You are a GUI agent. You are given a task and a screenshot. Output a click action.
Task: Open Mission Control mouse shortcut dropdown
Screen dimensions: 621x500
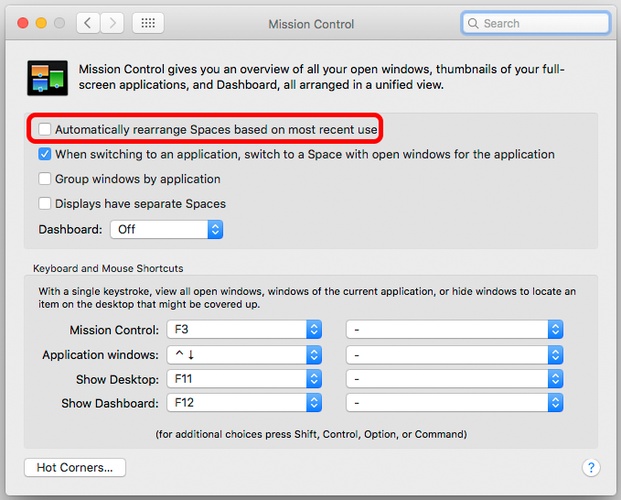point(454,329)
